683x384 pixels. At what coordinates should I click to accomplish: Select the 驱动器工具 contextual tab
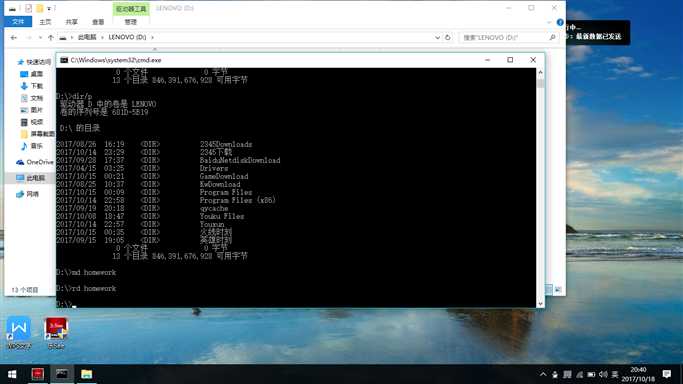coord(131,9)
